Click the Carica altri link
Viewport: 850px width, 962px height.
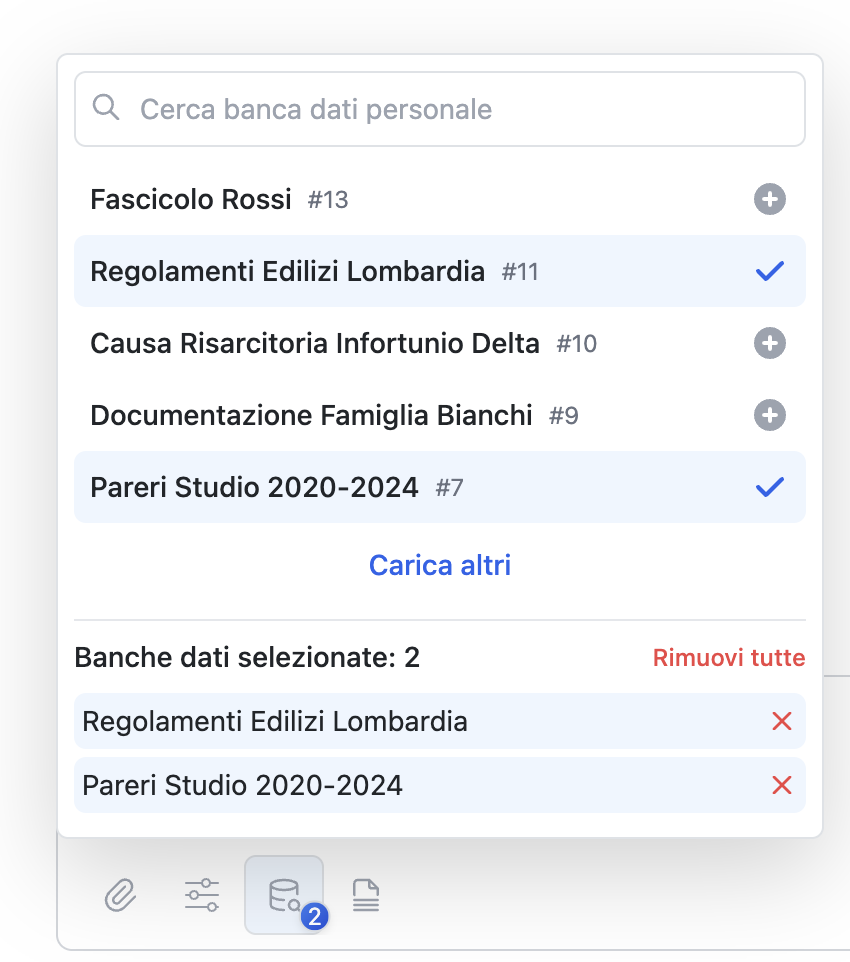pyautogui.click(x=440, y=565)
